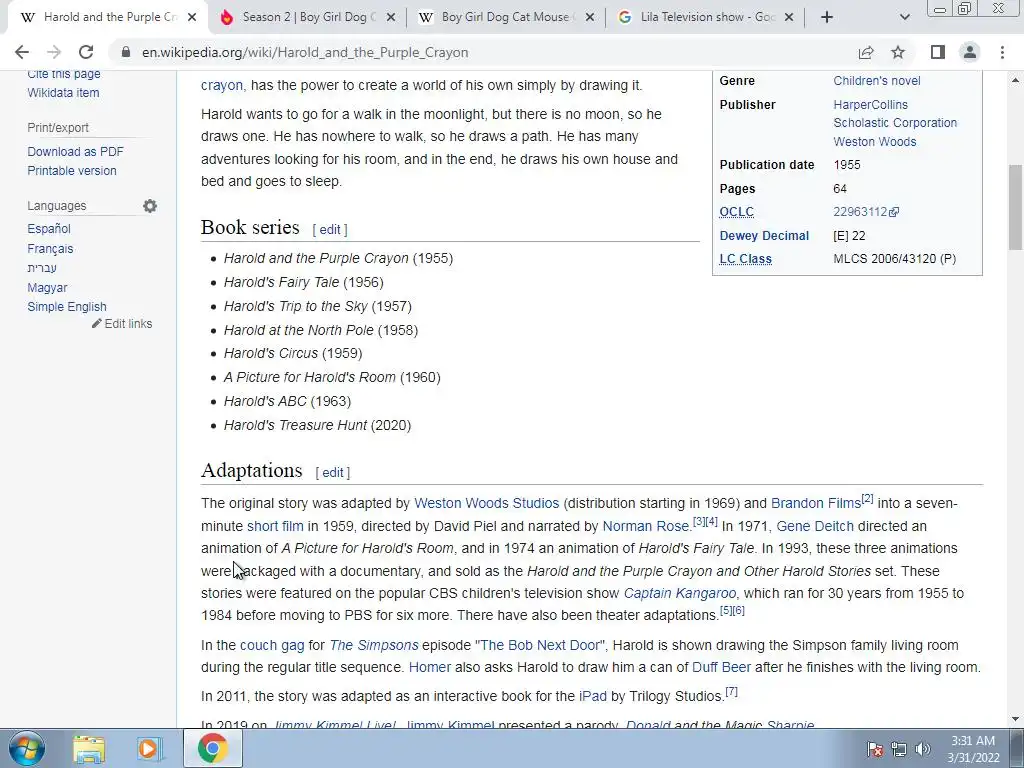The height and width of the screenshot is (768, 1024).
Task: Open the Norman Rose link
Action: [x=645, y=526]
